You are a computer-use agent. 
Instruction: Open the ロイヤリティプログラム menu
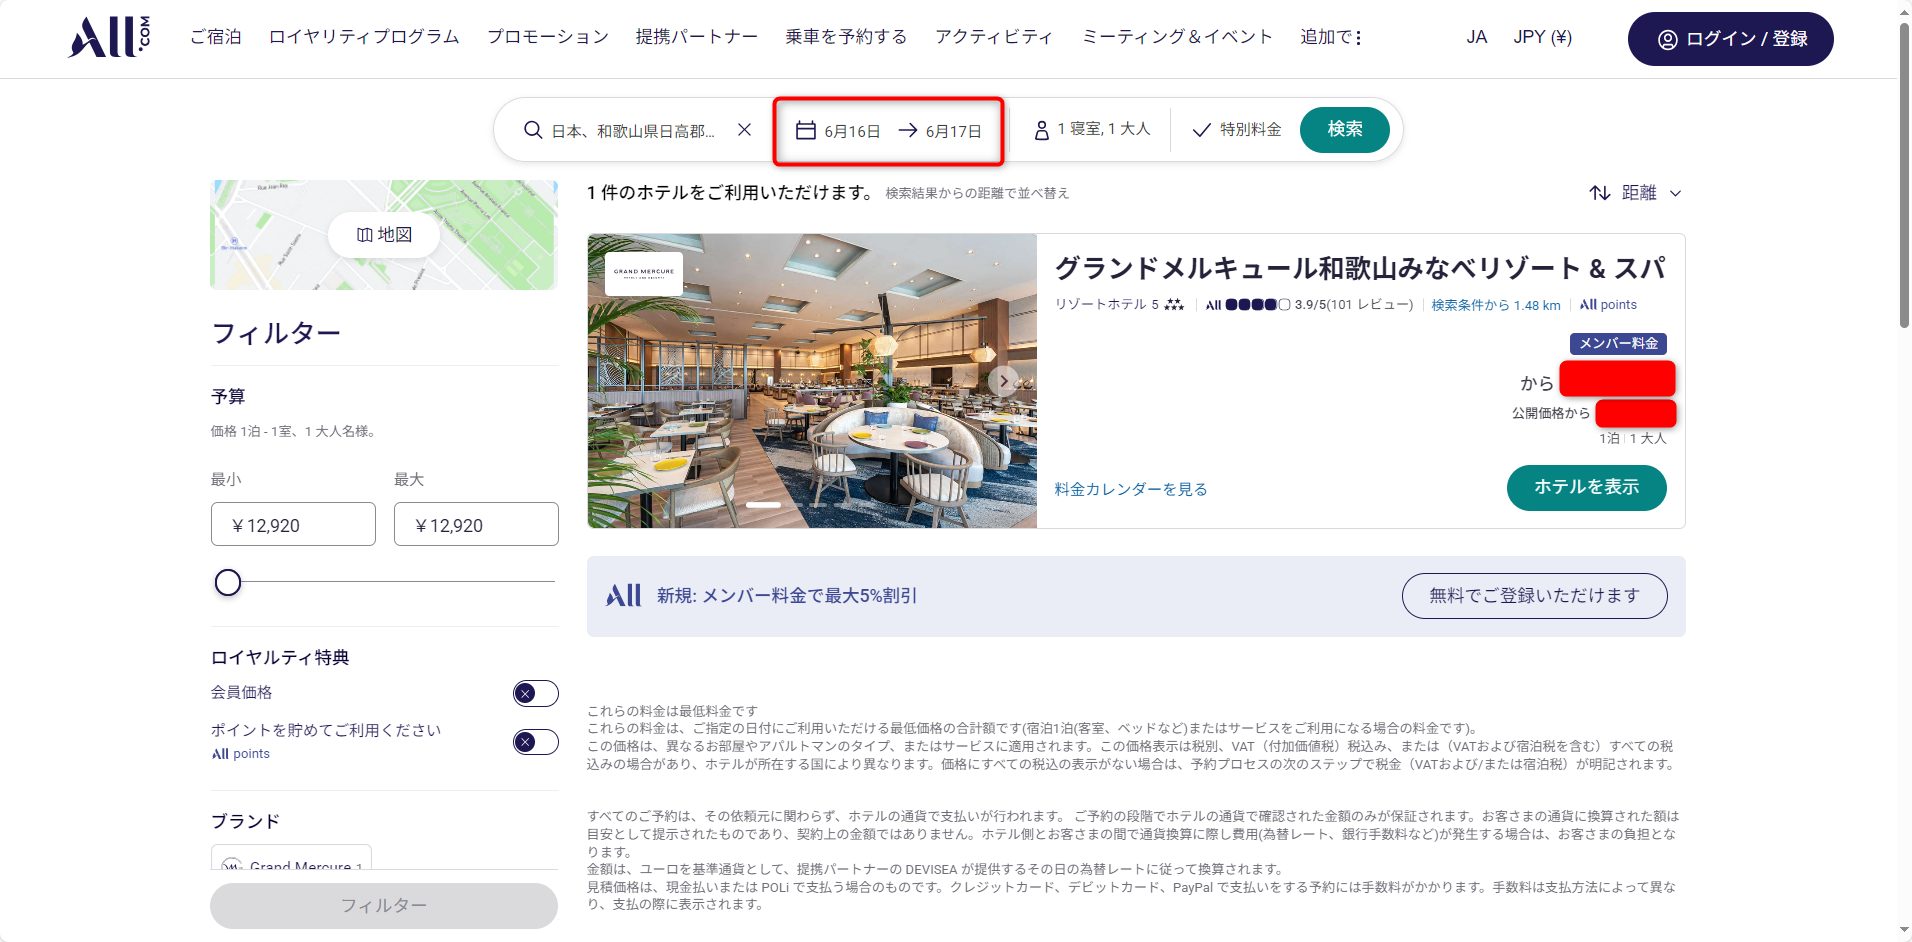(x=364, y=37)
